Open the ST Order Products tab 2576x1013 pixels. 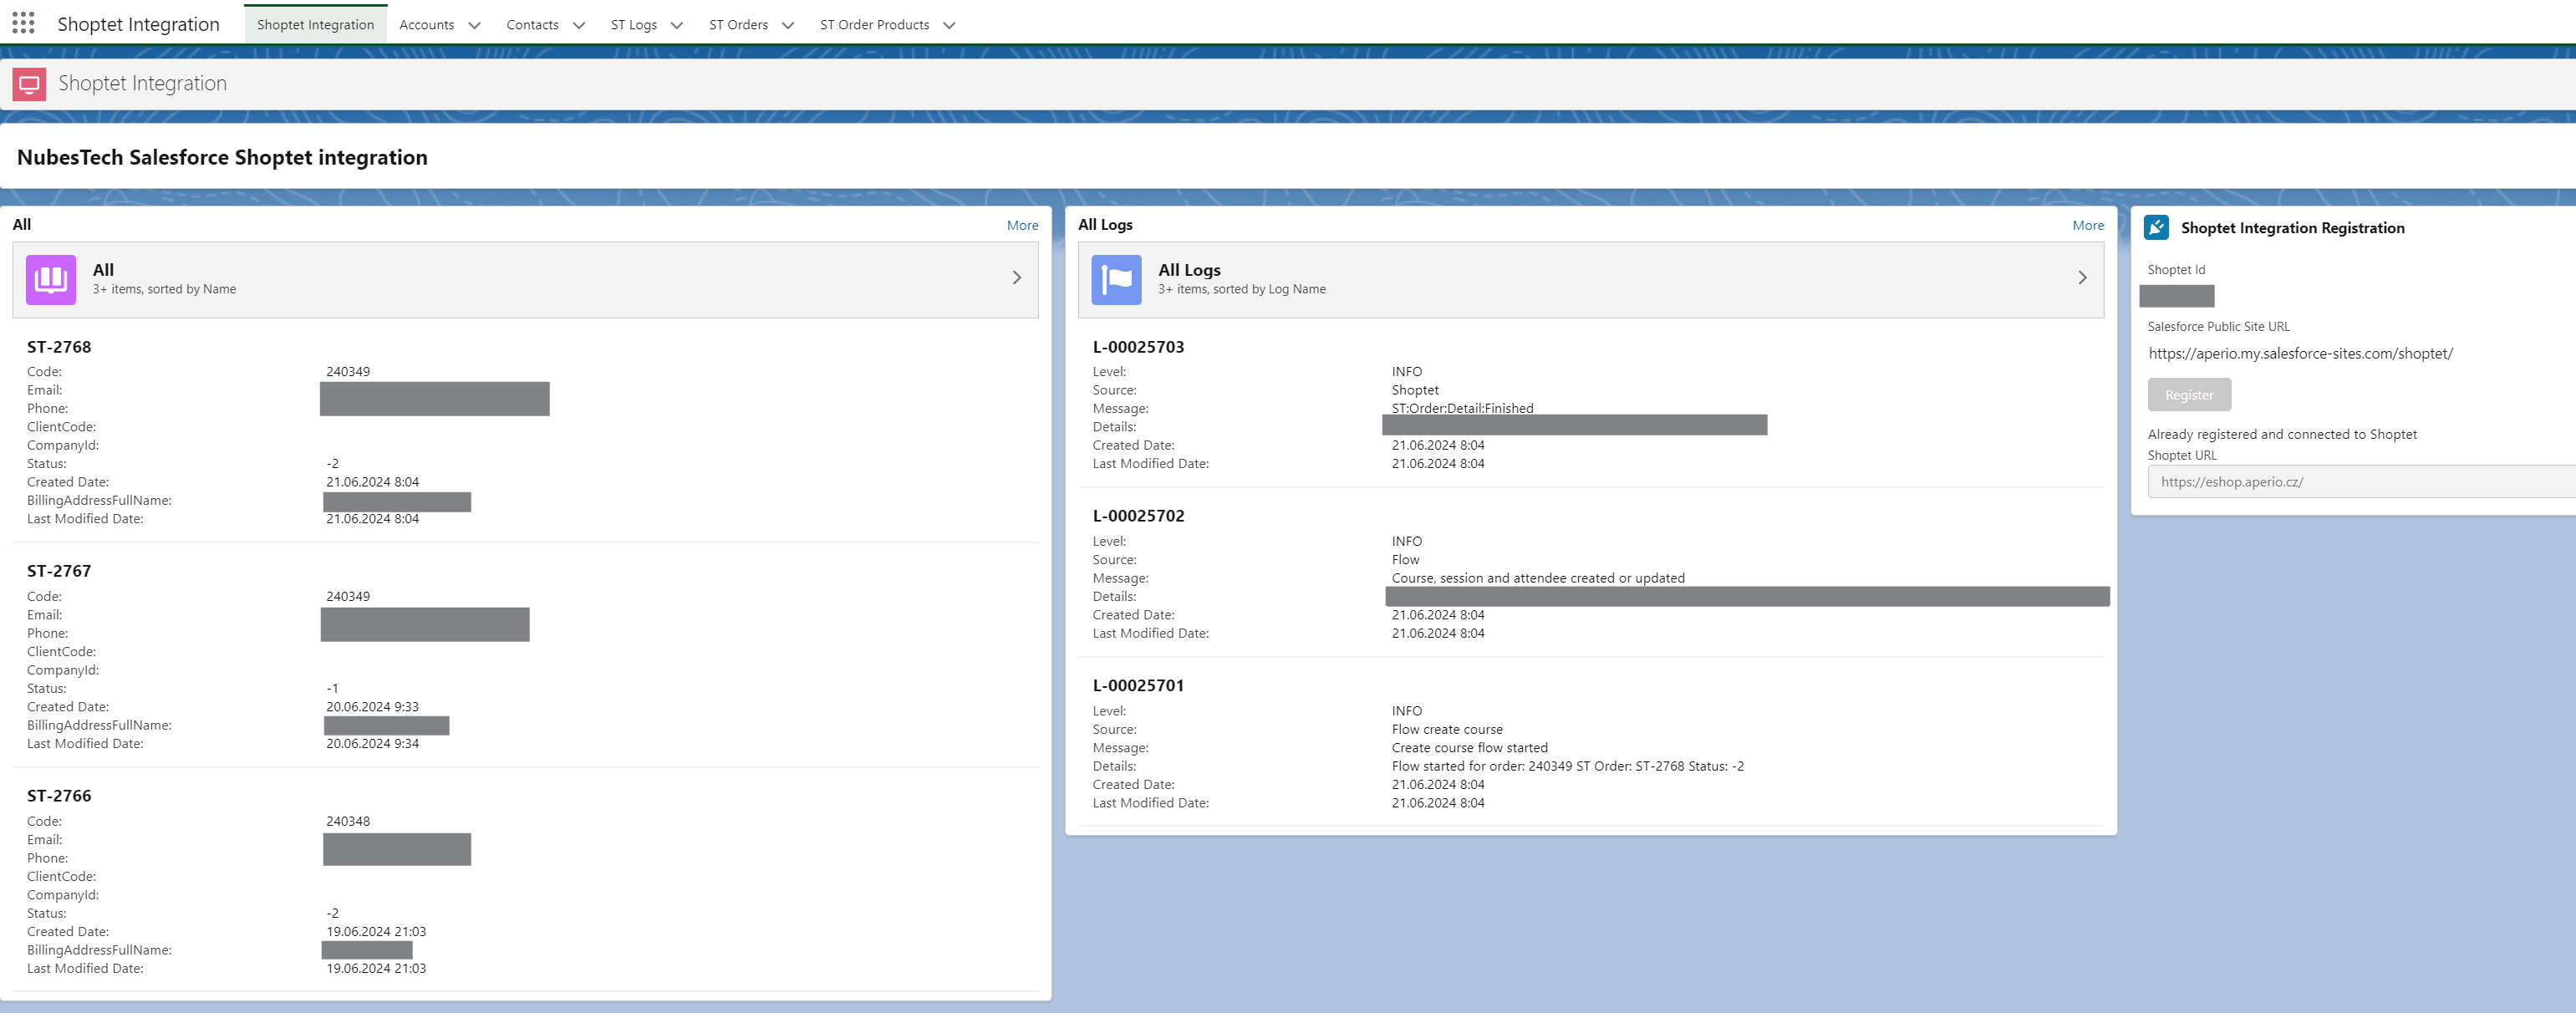click(874, 25)
